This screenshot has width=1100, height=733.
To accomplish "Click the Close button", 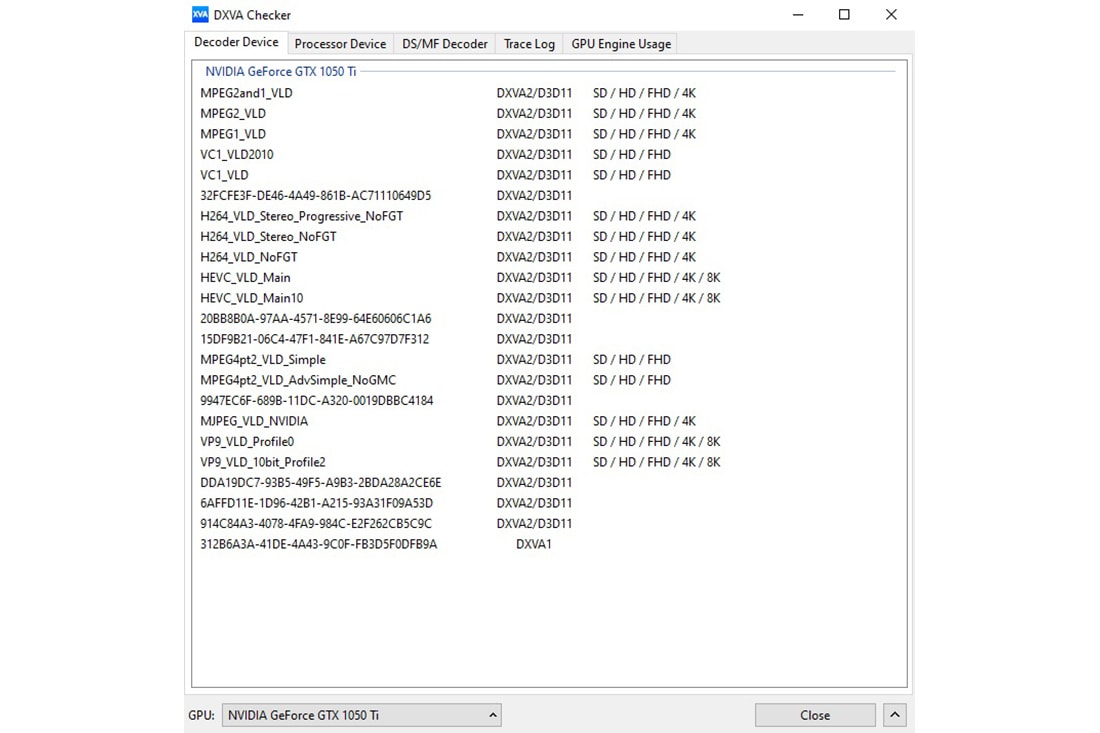I will [x=815, y=715].
